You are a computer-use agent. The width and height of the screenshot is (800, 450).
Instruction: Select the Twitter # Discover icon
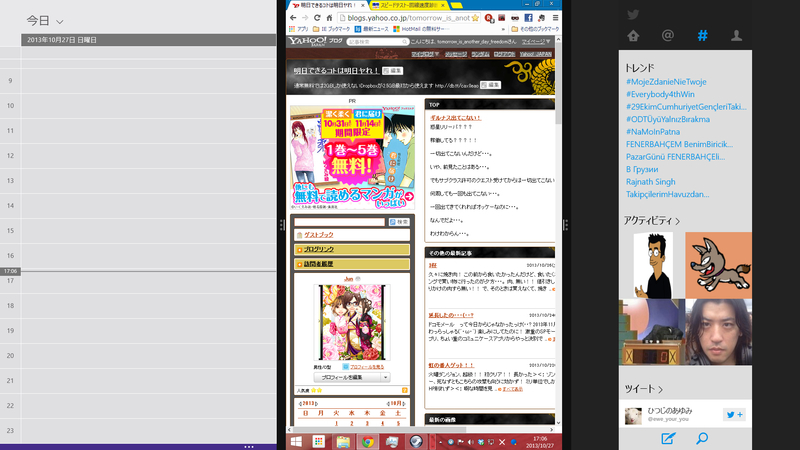coord(703,35)
